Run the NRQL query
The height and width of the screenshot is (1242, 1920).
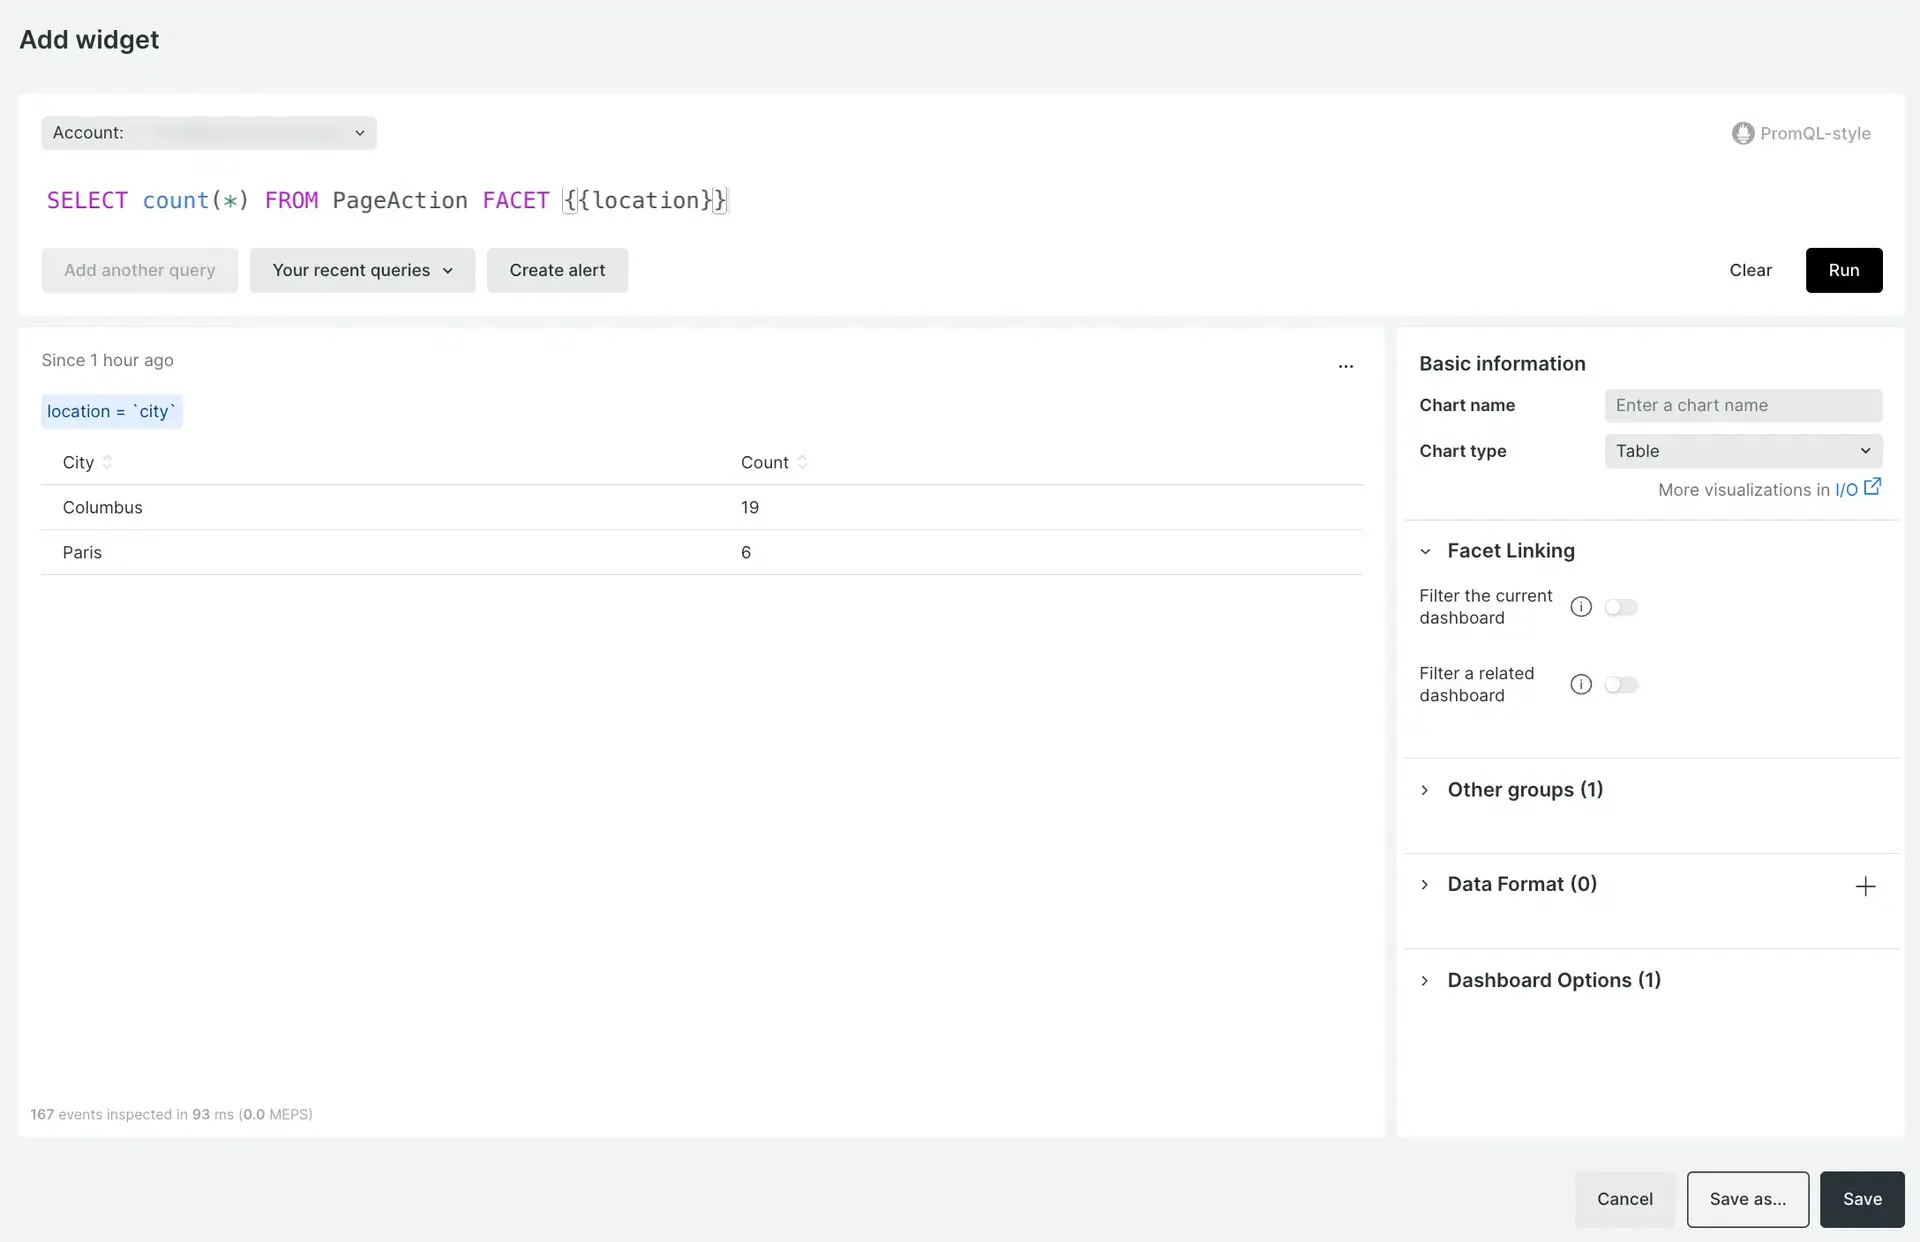click(1844, 270)
